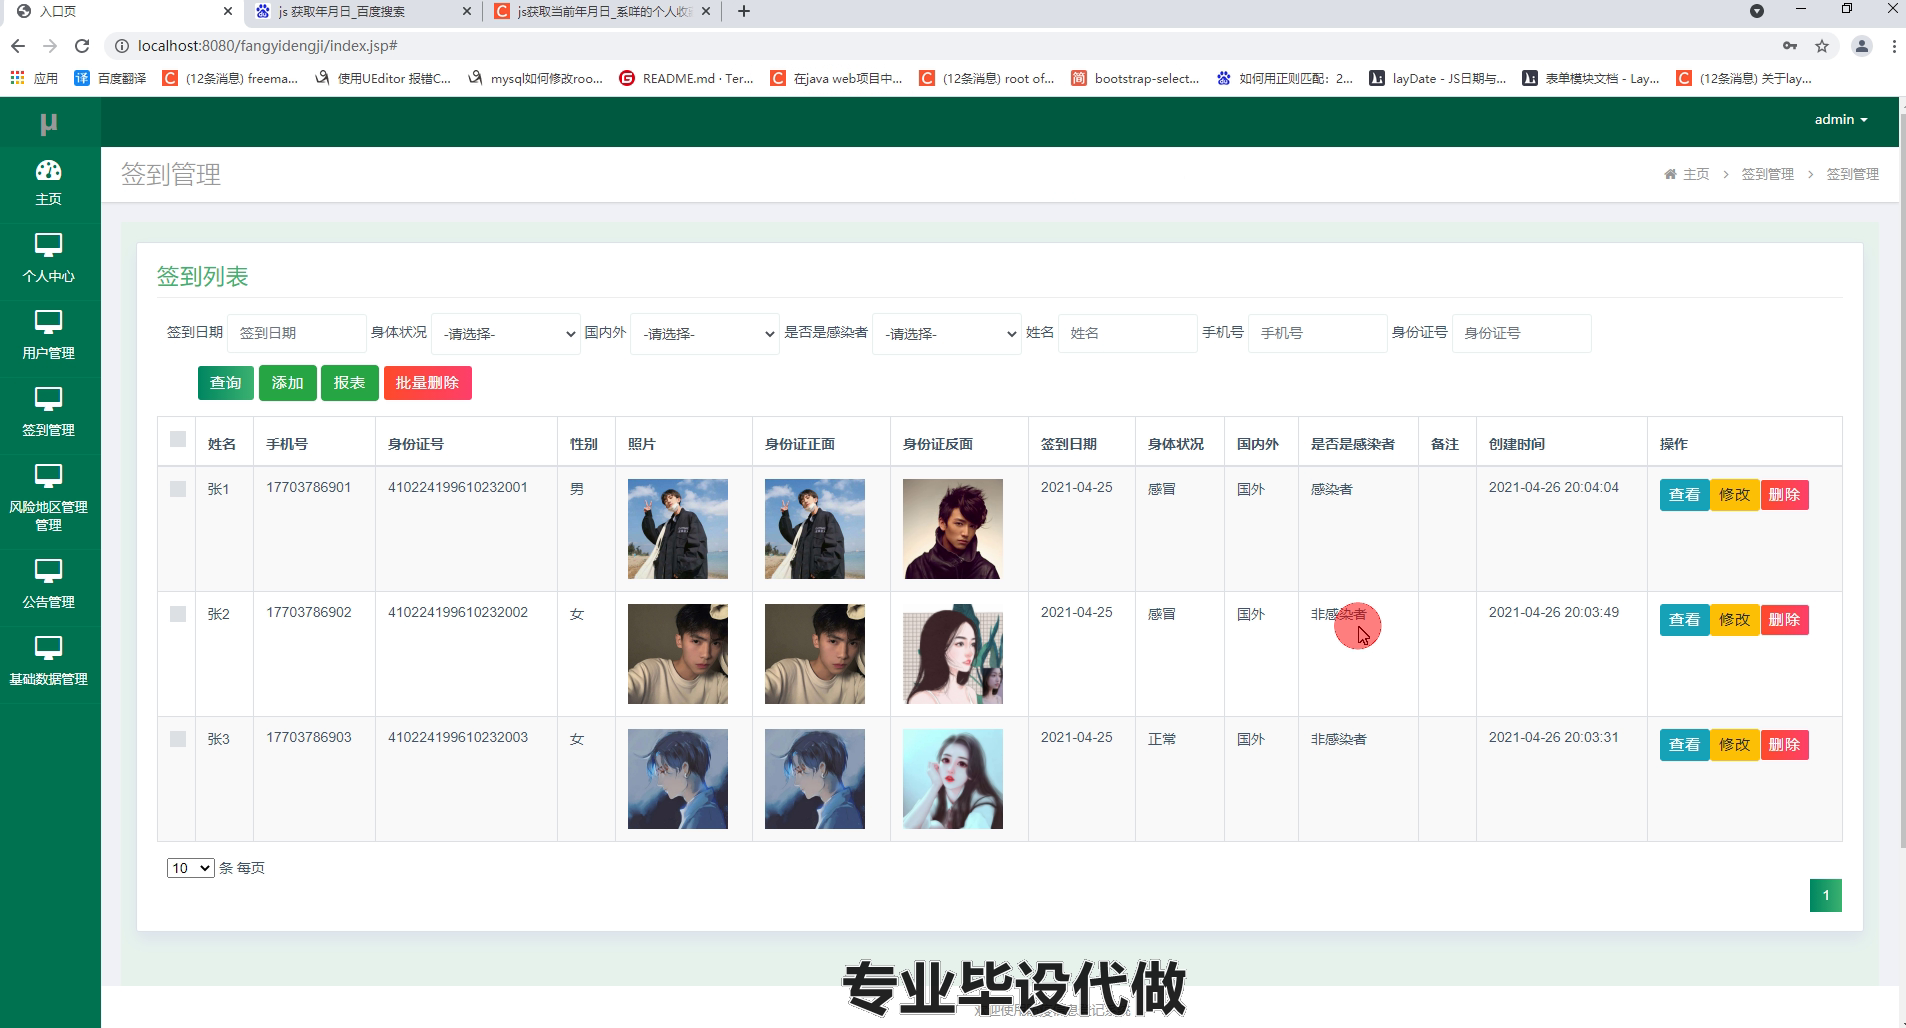
Task: Click the 报表 report button
Action: pyautogui.click(x=349, y=383)
